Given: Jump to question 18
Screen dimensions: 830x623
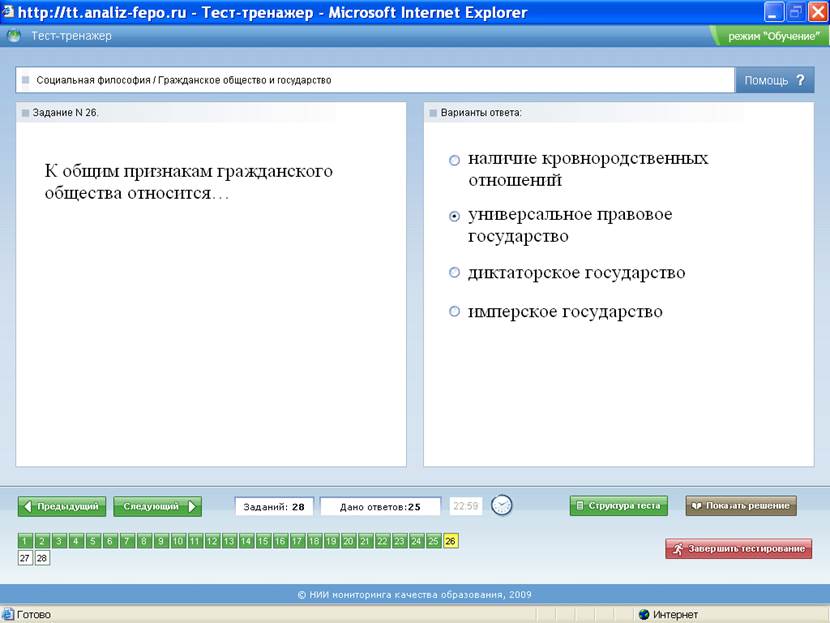Looking at the screenshot, I should click(x=314, y=541).
